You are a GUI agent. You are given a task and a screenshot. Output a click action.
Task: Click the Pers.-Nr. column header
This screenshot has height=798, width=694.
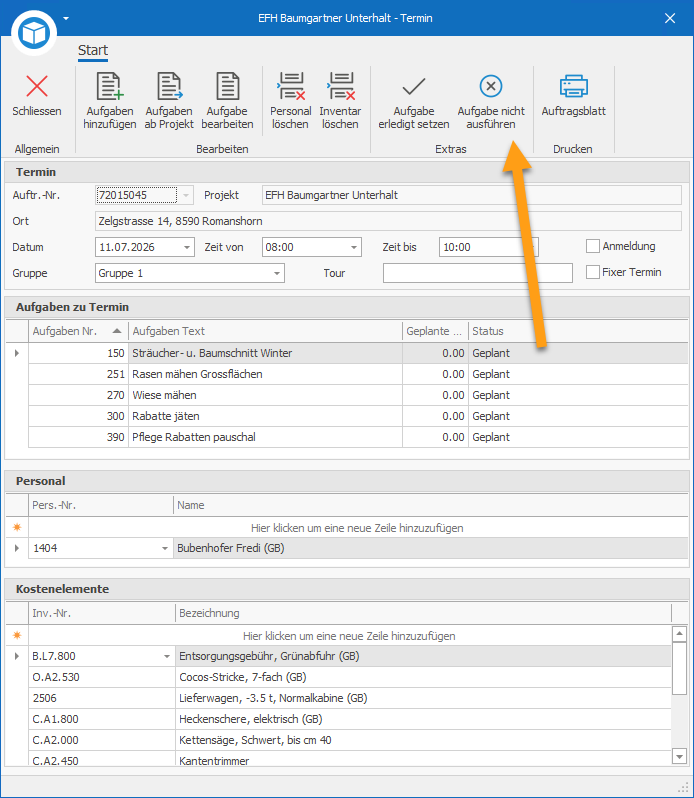[101, 505]
